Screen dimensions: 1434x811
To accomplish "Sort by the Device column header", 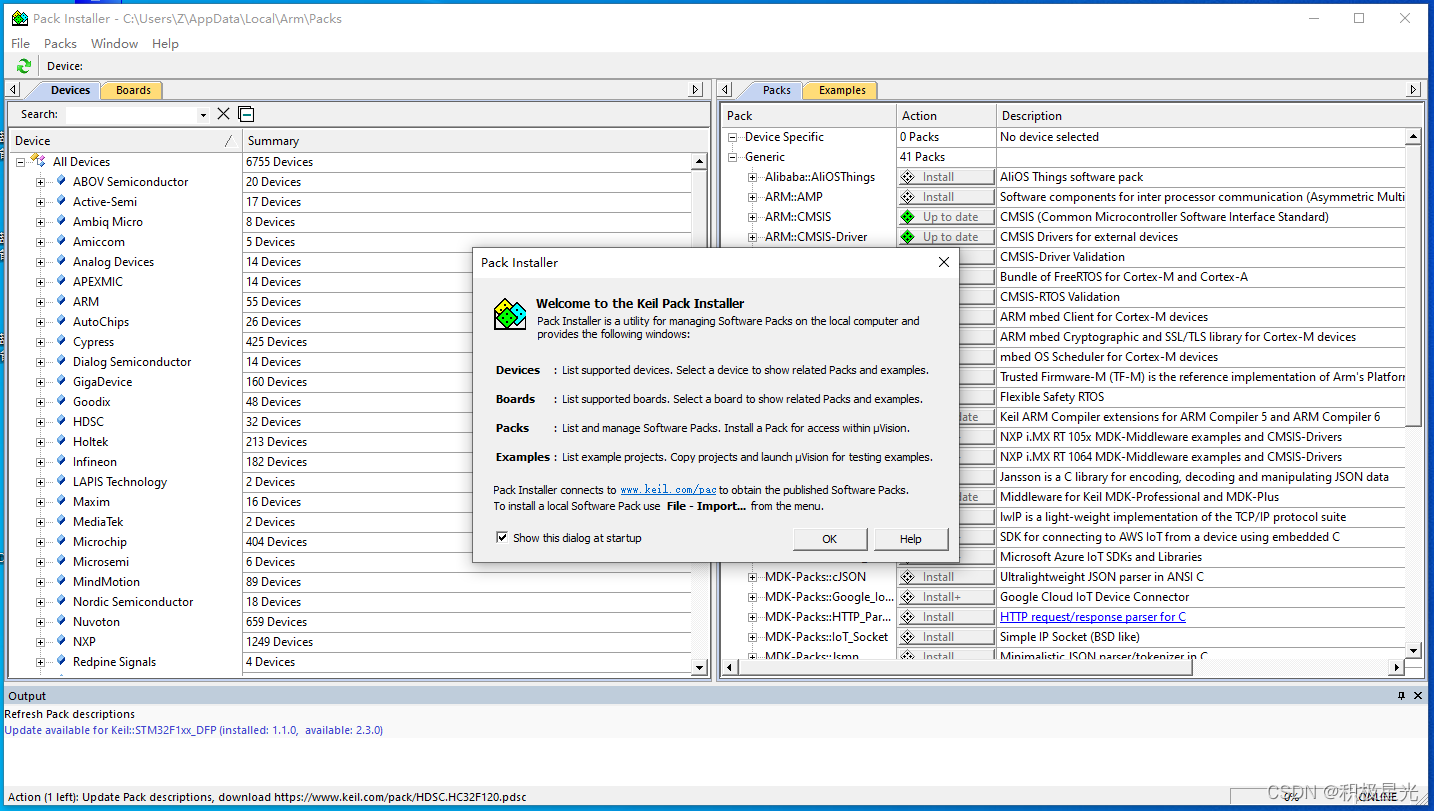I will (x=125, y=141).
